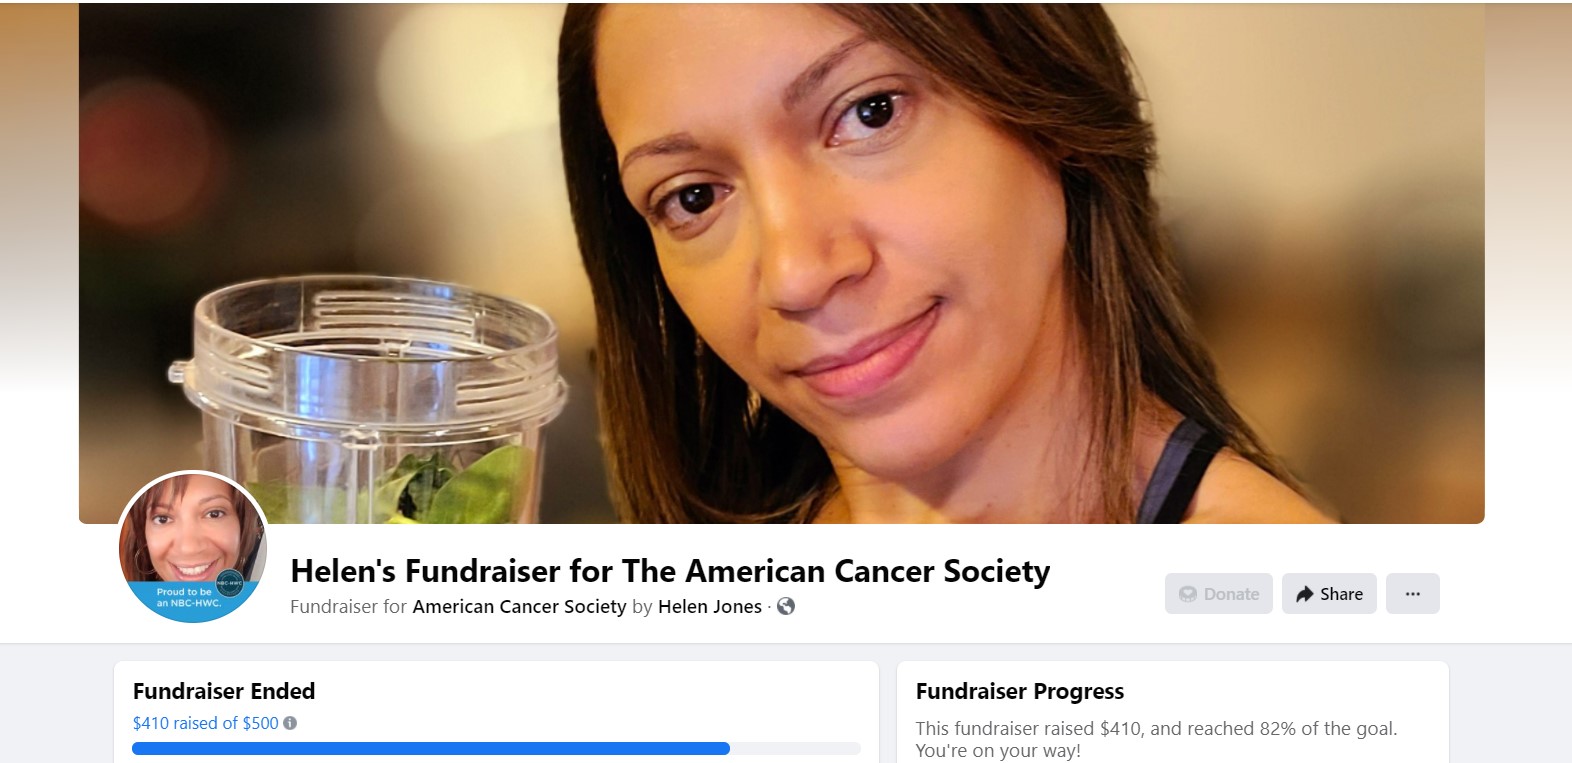This screenshot has height=763, width=1572.
Task: Open Helen Jones's profile link
Action: (710, 606)
